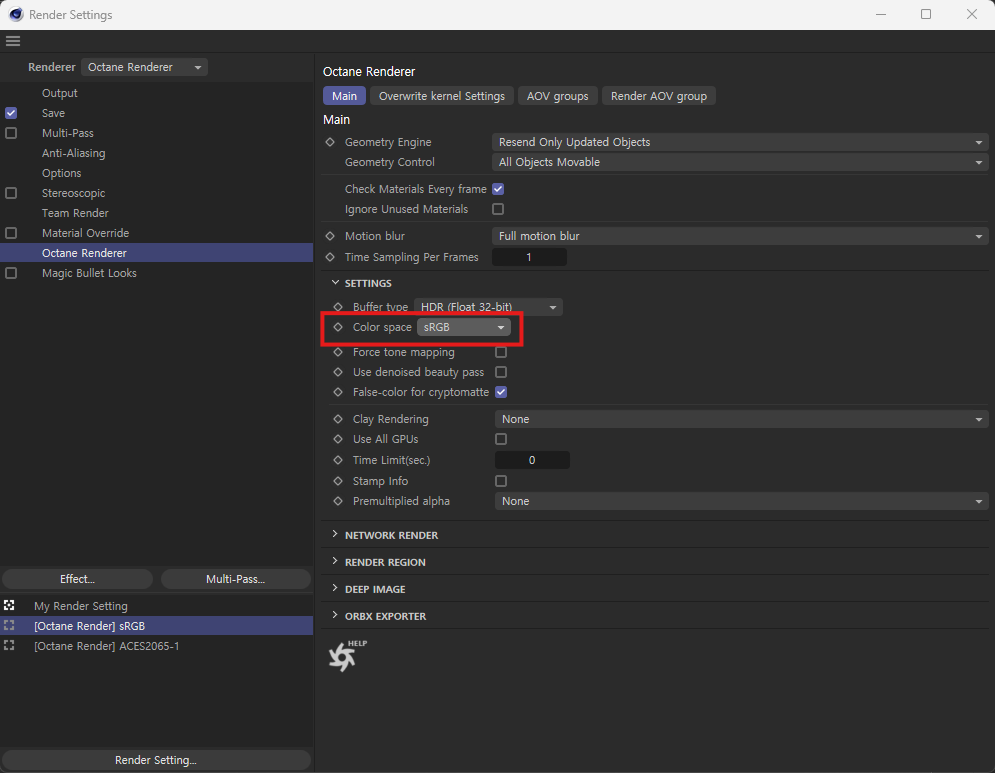995x773 pixels.
Task: Click the Effect... button
Action: 77,579
